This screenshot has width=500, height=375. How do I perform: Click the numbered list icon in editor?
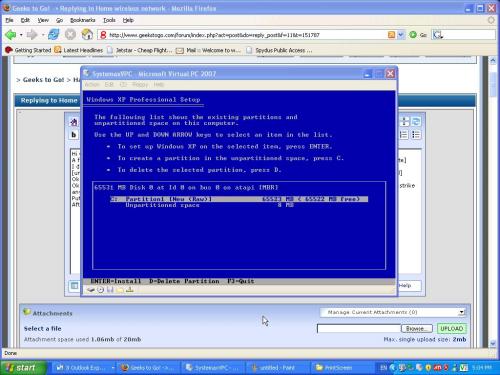click(404, 135)
